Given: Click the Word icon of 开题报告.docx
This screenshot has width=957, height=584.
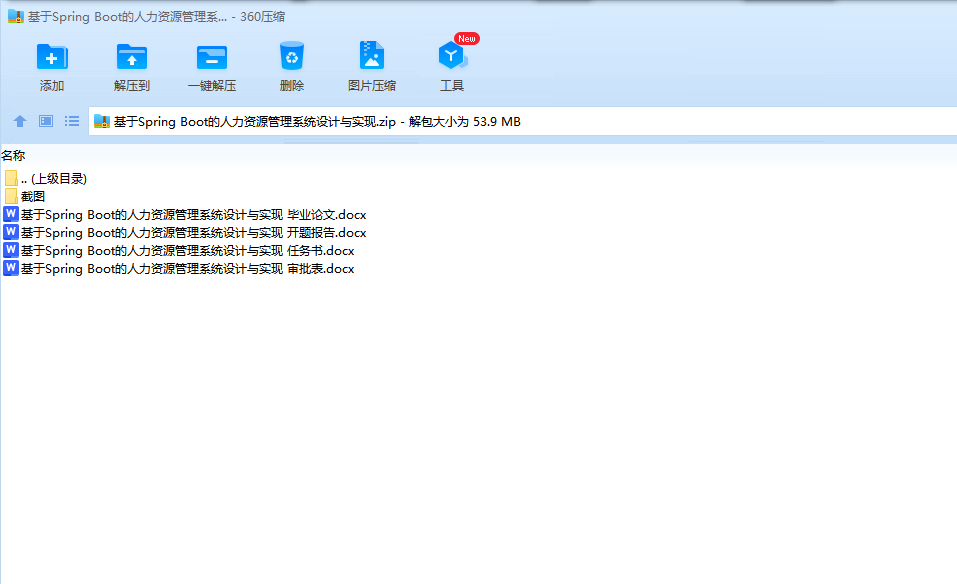Looking at the screenshot, I should [10, 232].
